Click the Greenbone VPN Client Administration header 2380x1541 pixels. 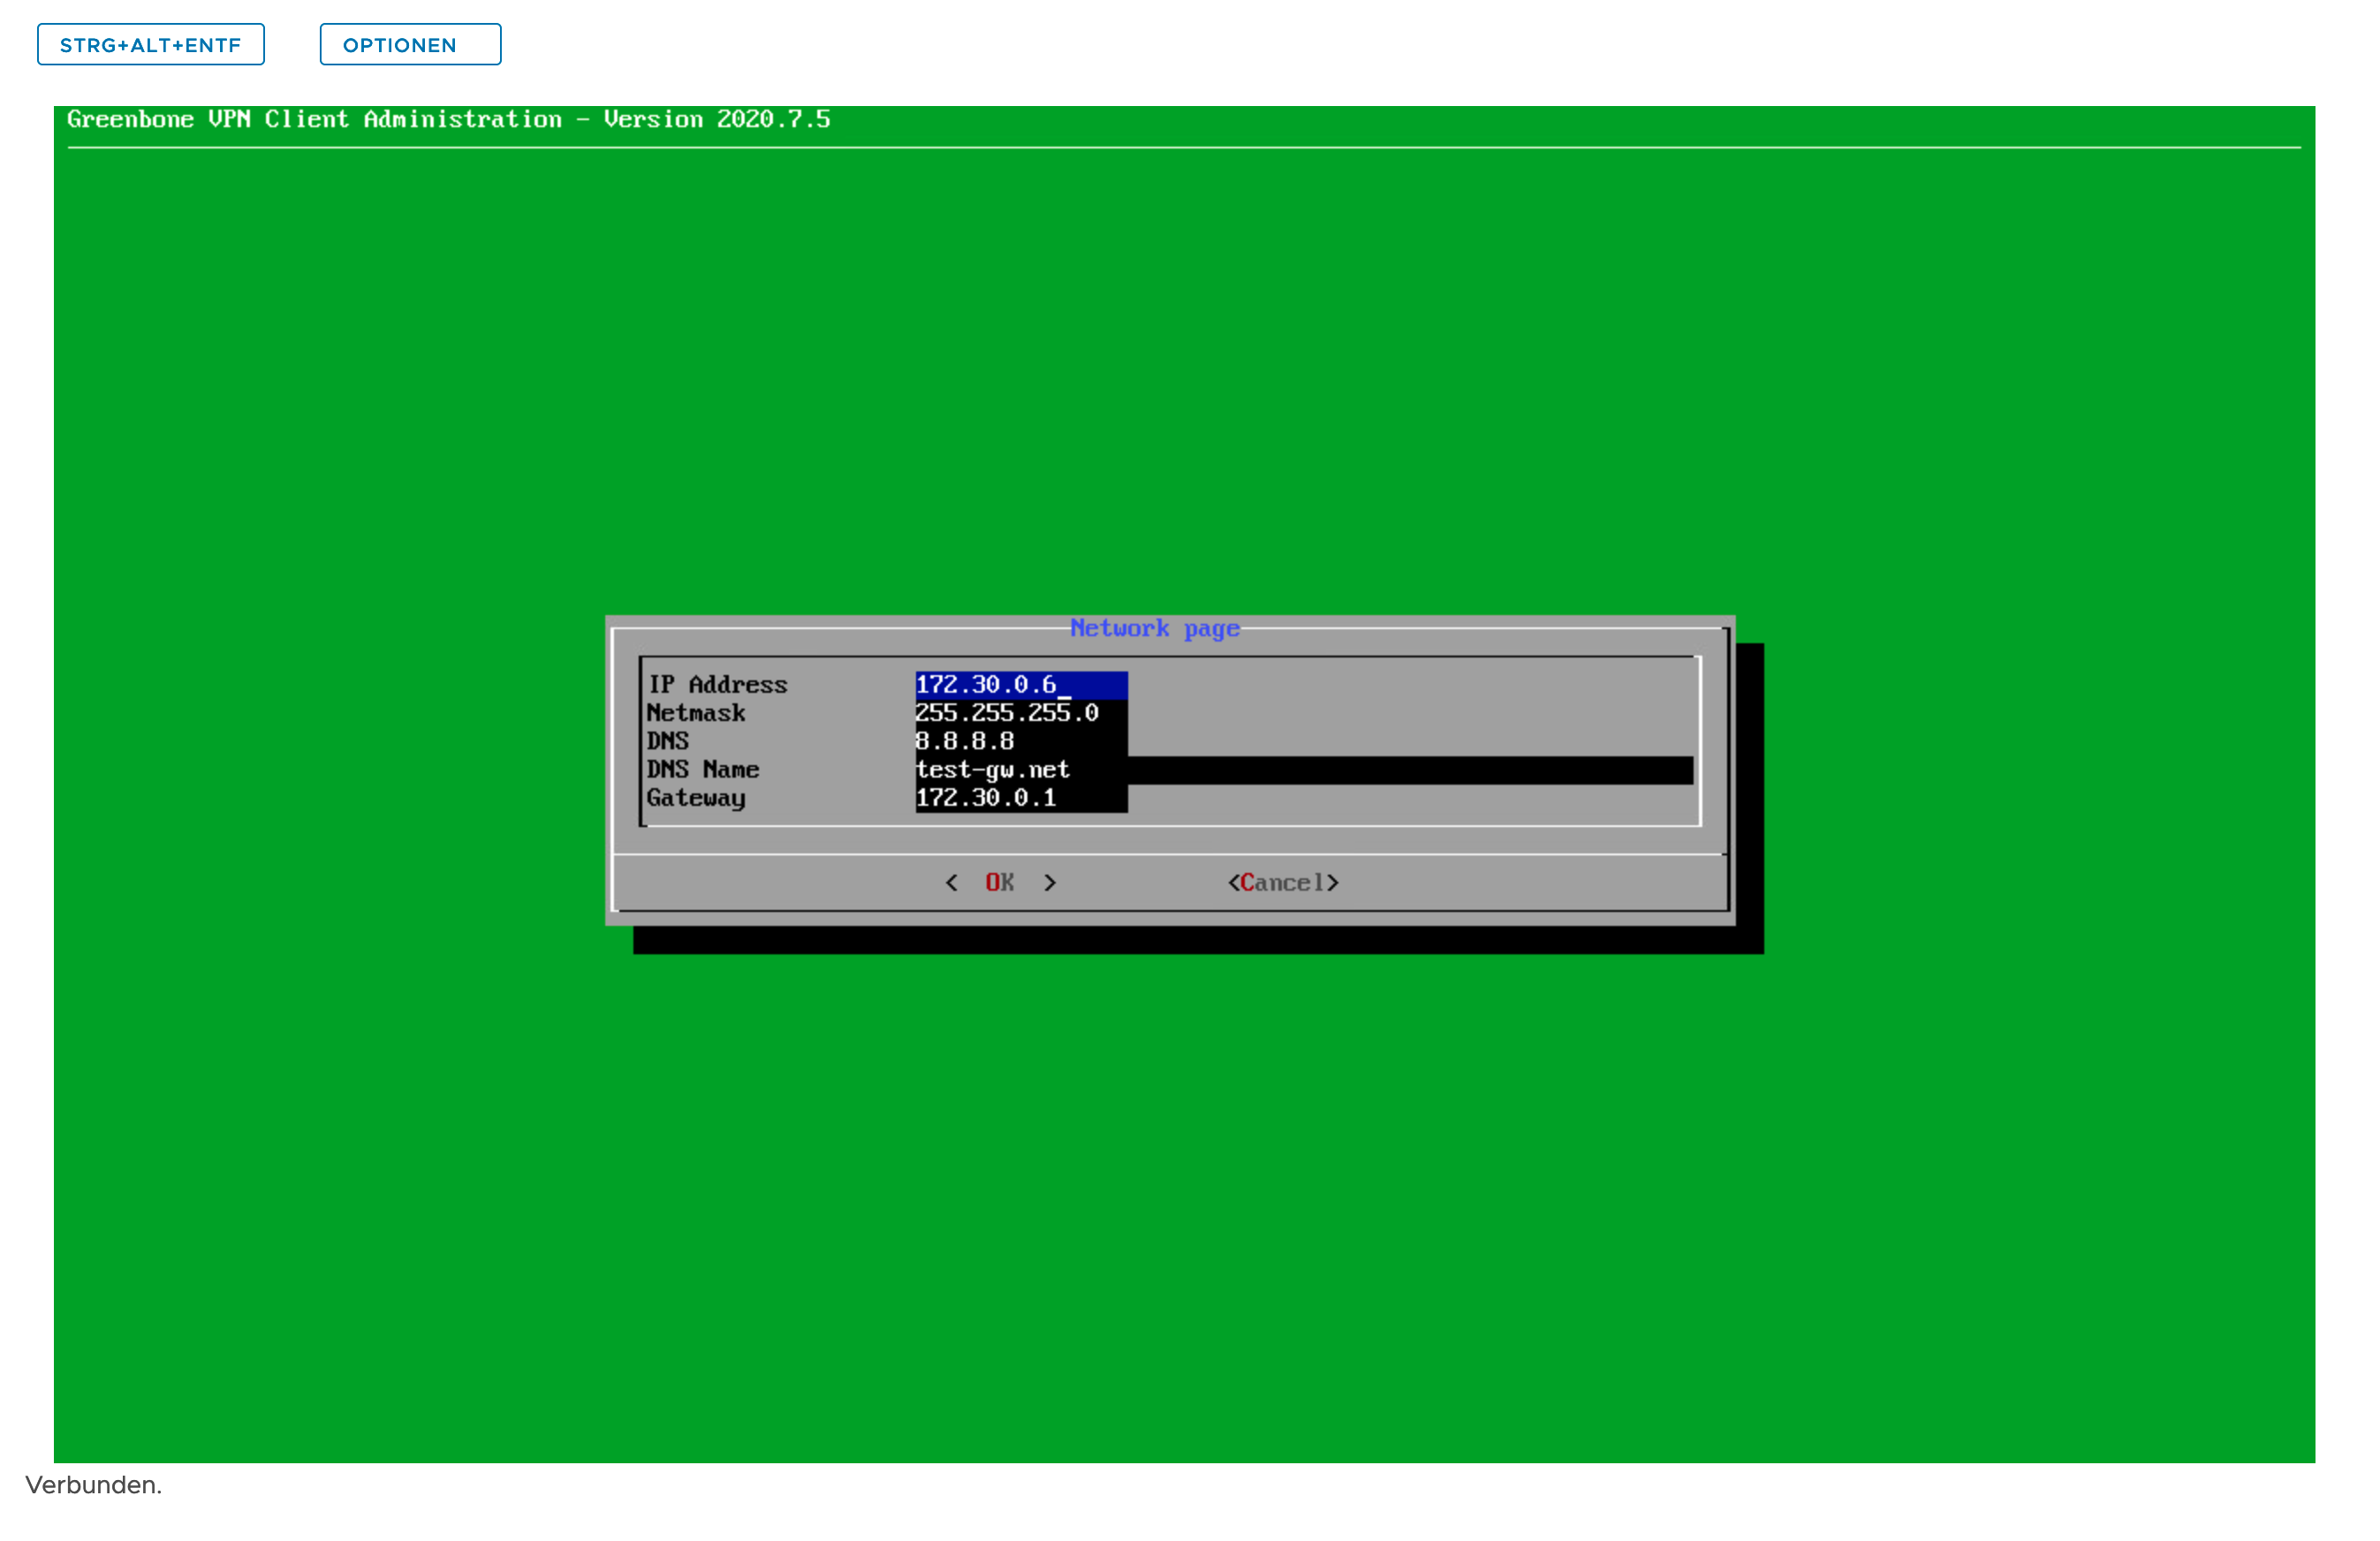[449, 120]
